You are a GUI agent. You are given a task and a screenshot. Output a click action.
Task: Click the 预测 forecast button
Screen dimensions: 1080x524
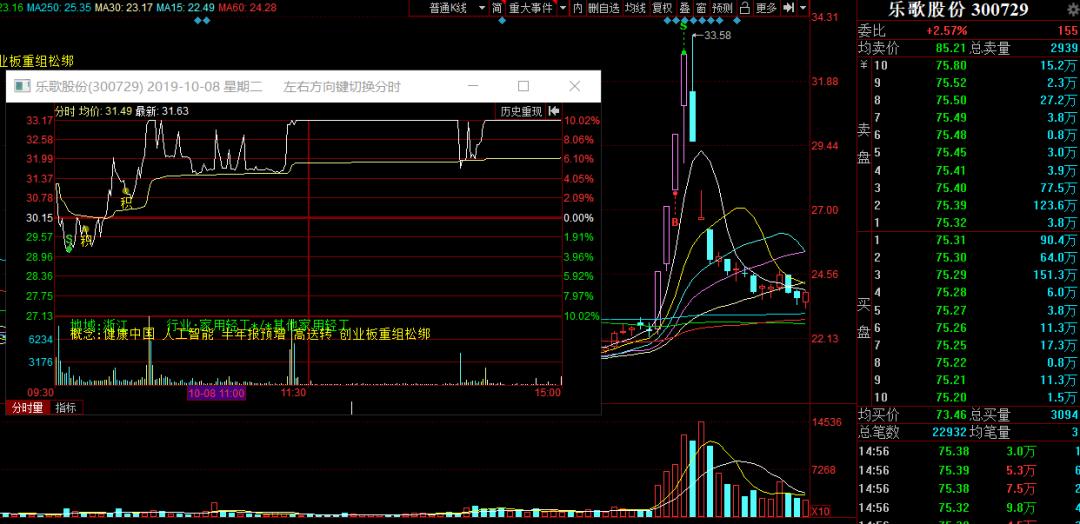(722, 8)
